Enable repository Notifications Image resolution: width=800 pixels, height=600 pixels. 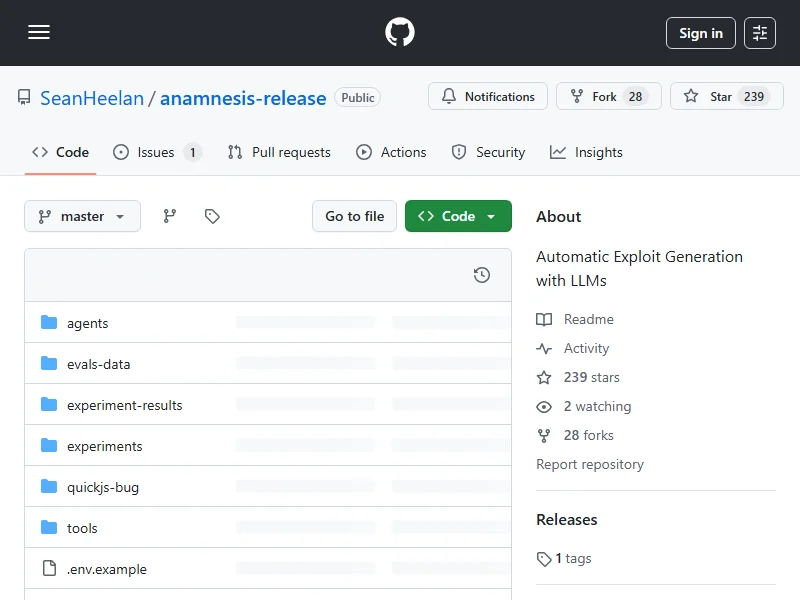(x=488, y=97)
